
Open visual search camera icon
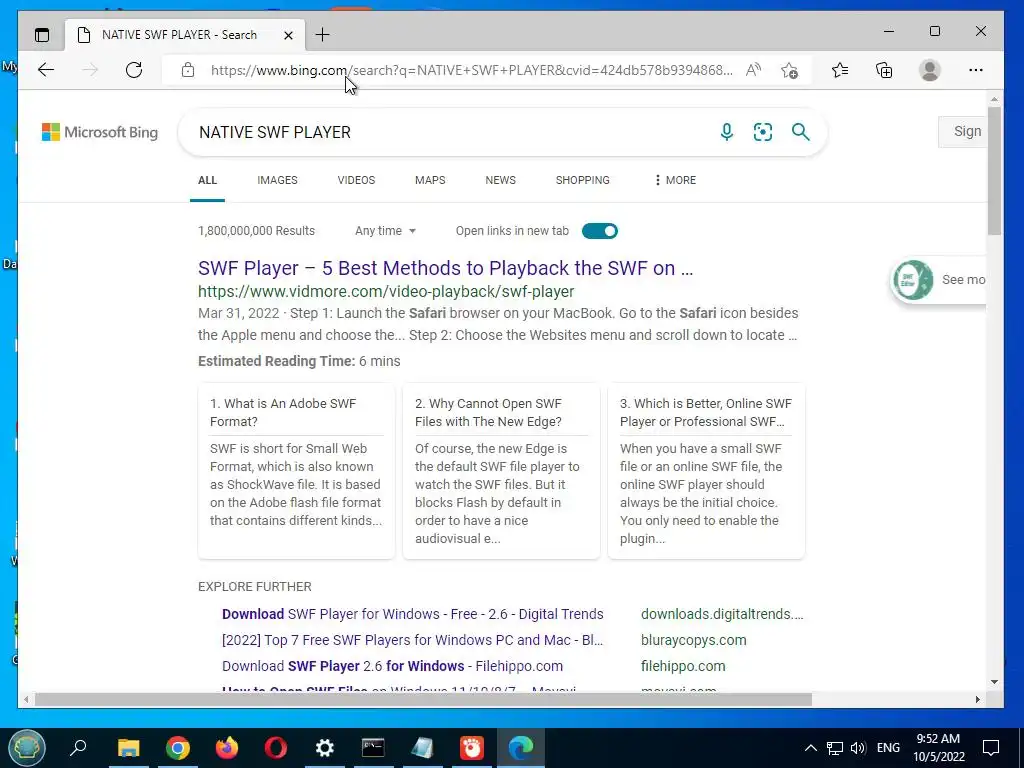[x=763, y=132]
